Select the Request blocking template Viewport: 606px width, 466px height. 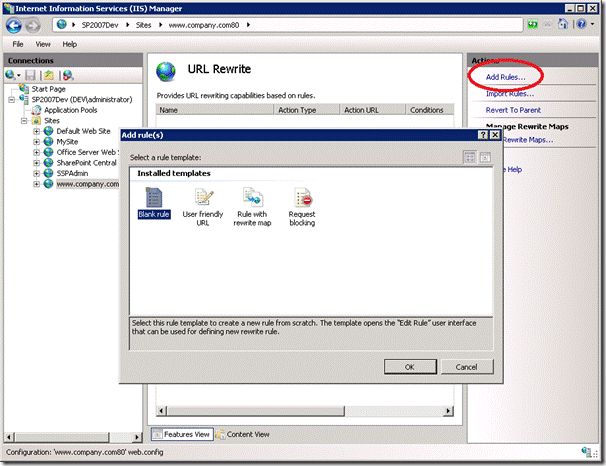pos(302,207)
